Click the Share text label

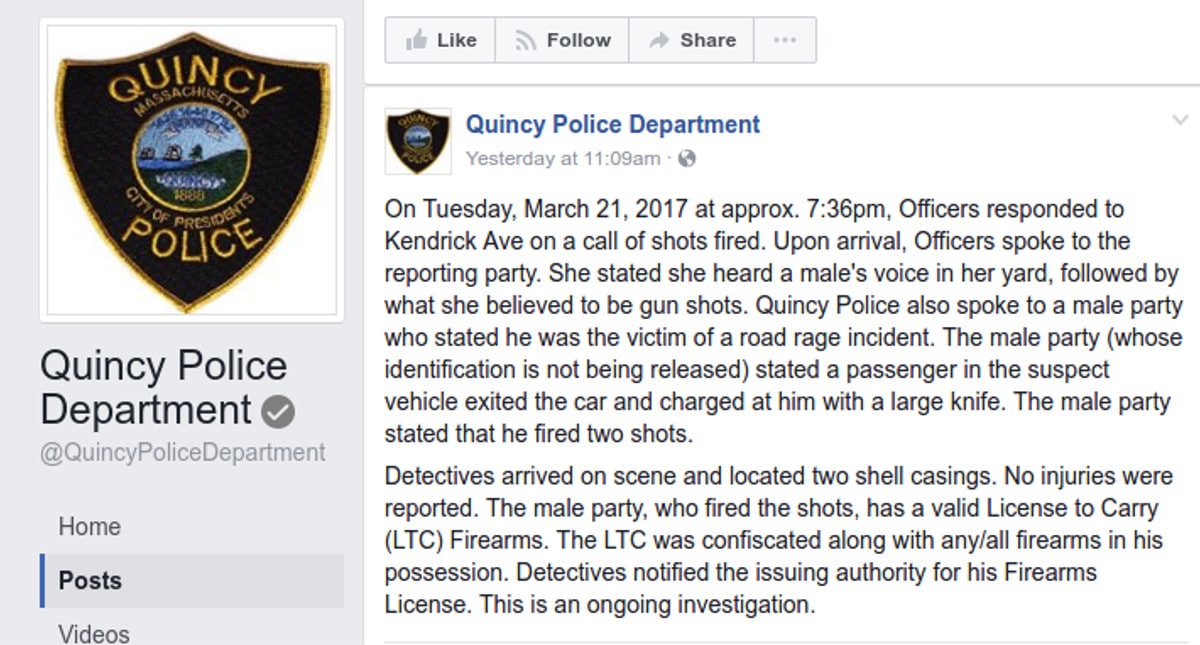(707, 40)
